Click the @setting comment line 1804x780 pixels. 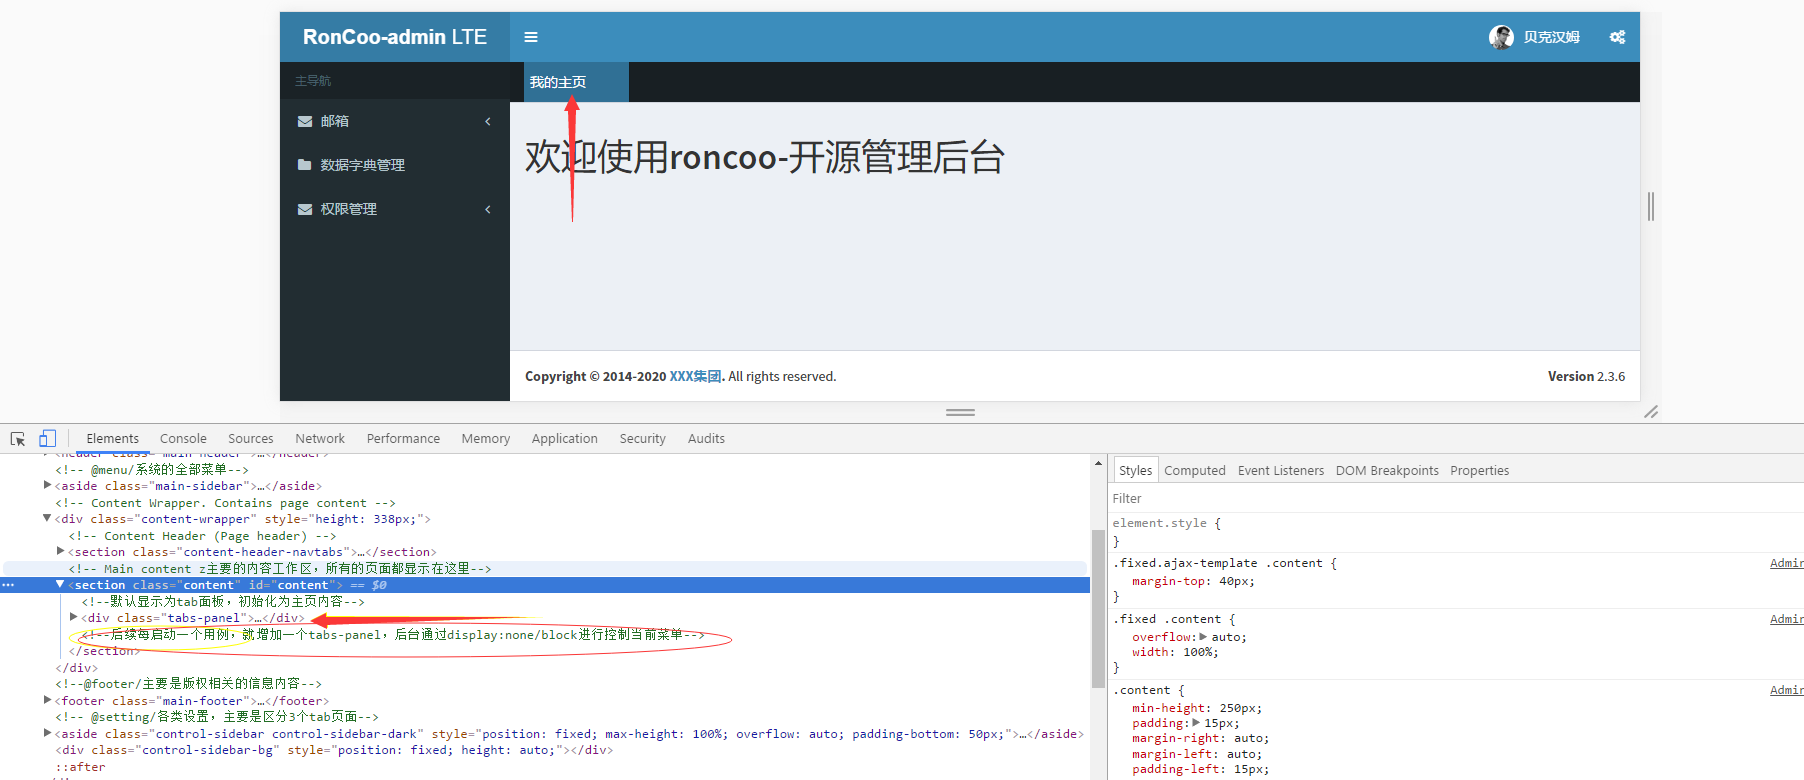(x=217, y=717)
